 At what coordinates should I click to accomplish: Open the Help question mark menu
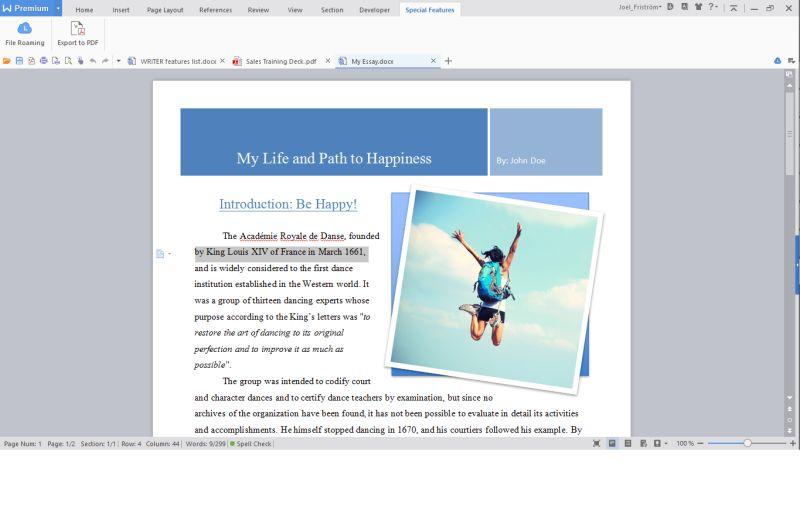click(712, 7)
